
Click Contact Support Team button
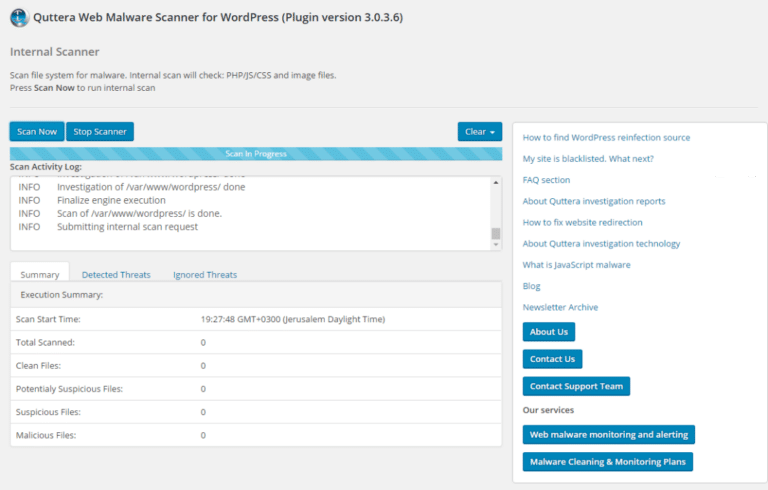tap(576, 386)
